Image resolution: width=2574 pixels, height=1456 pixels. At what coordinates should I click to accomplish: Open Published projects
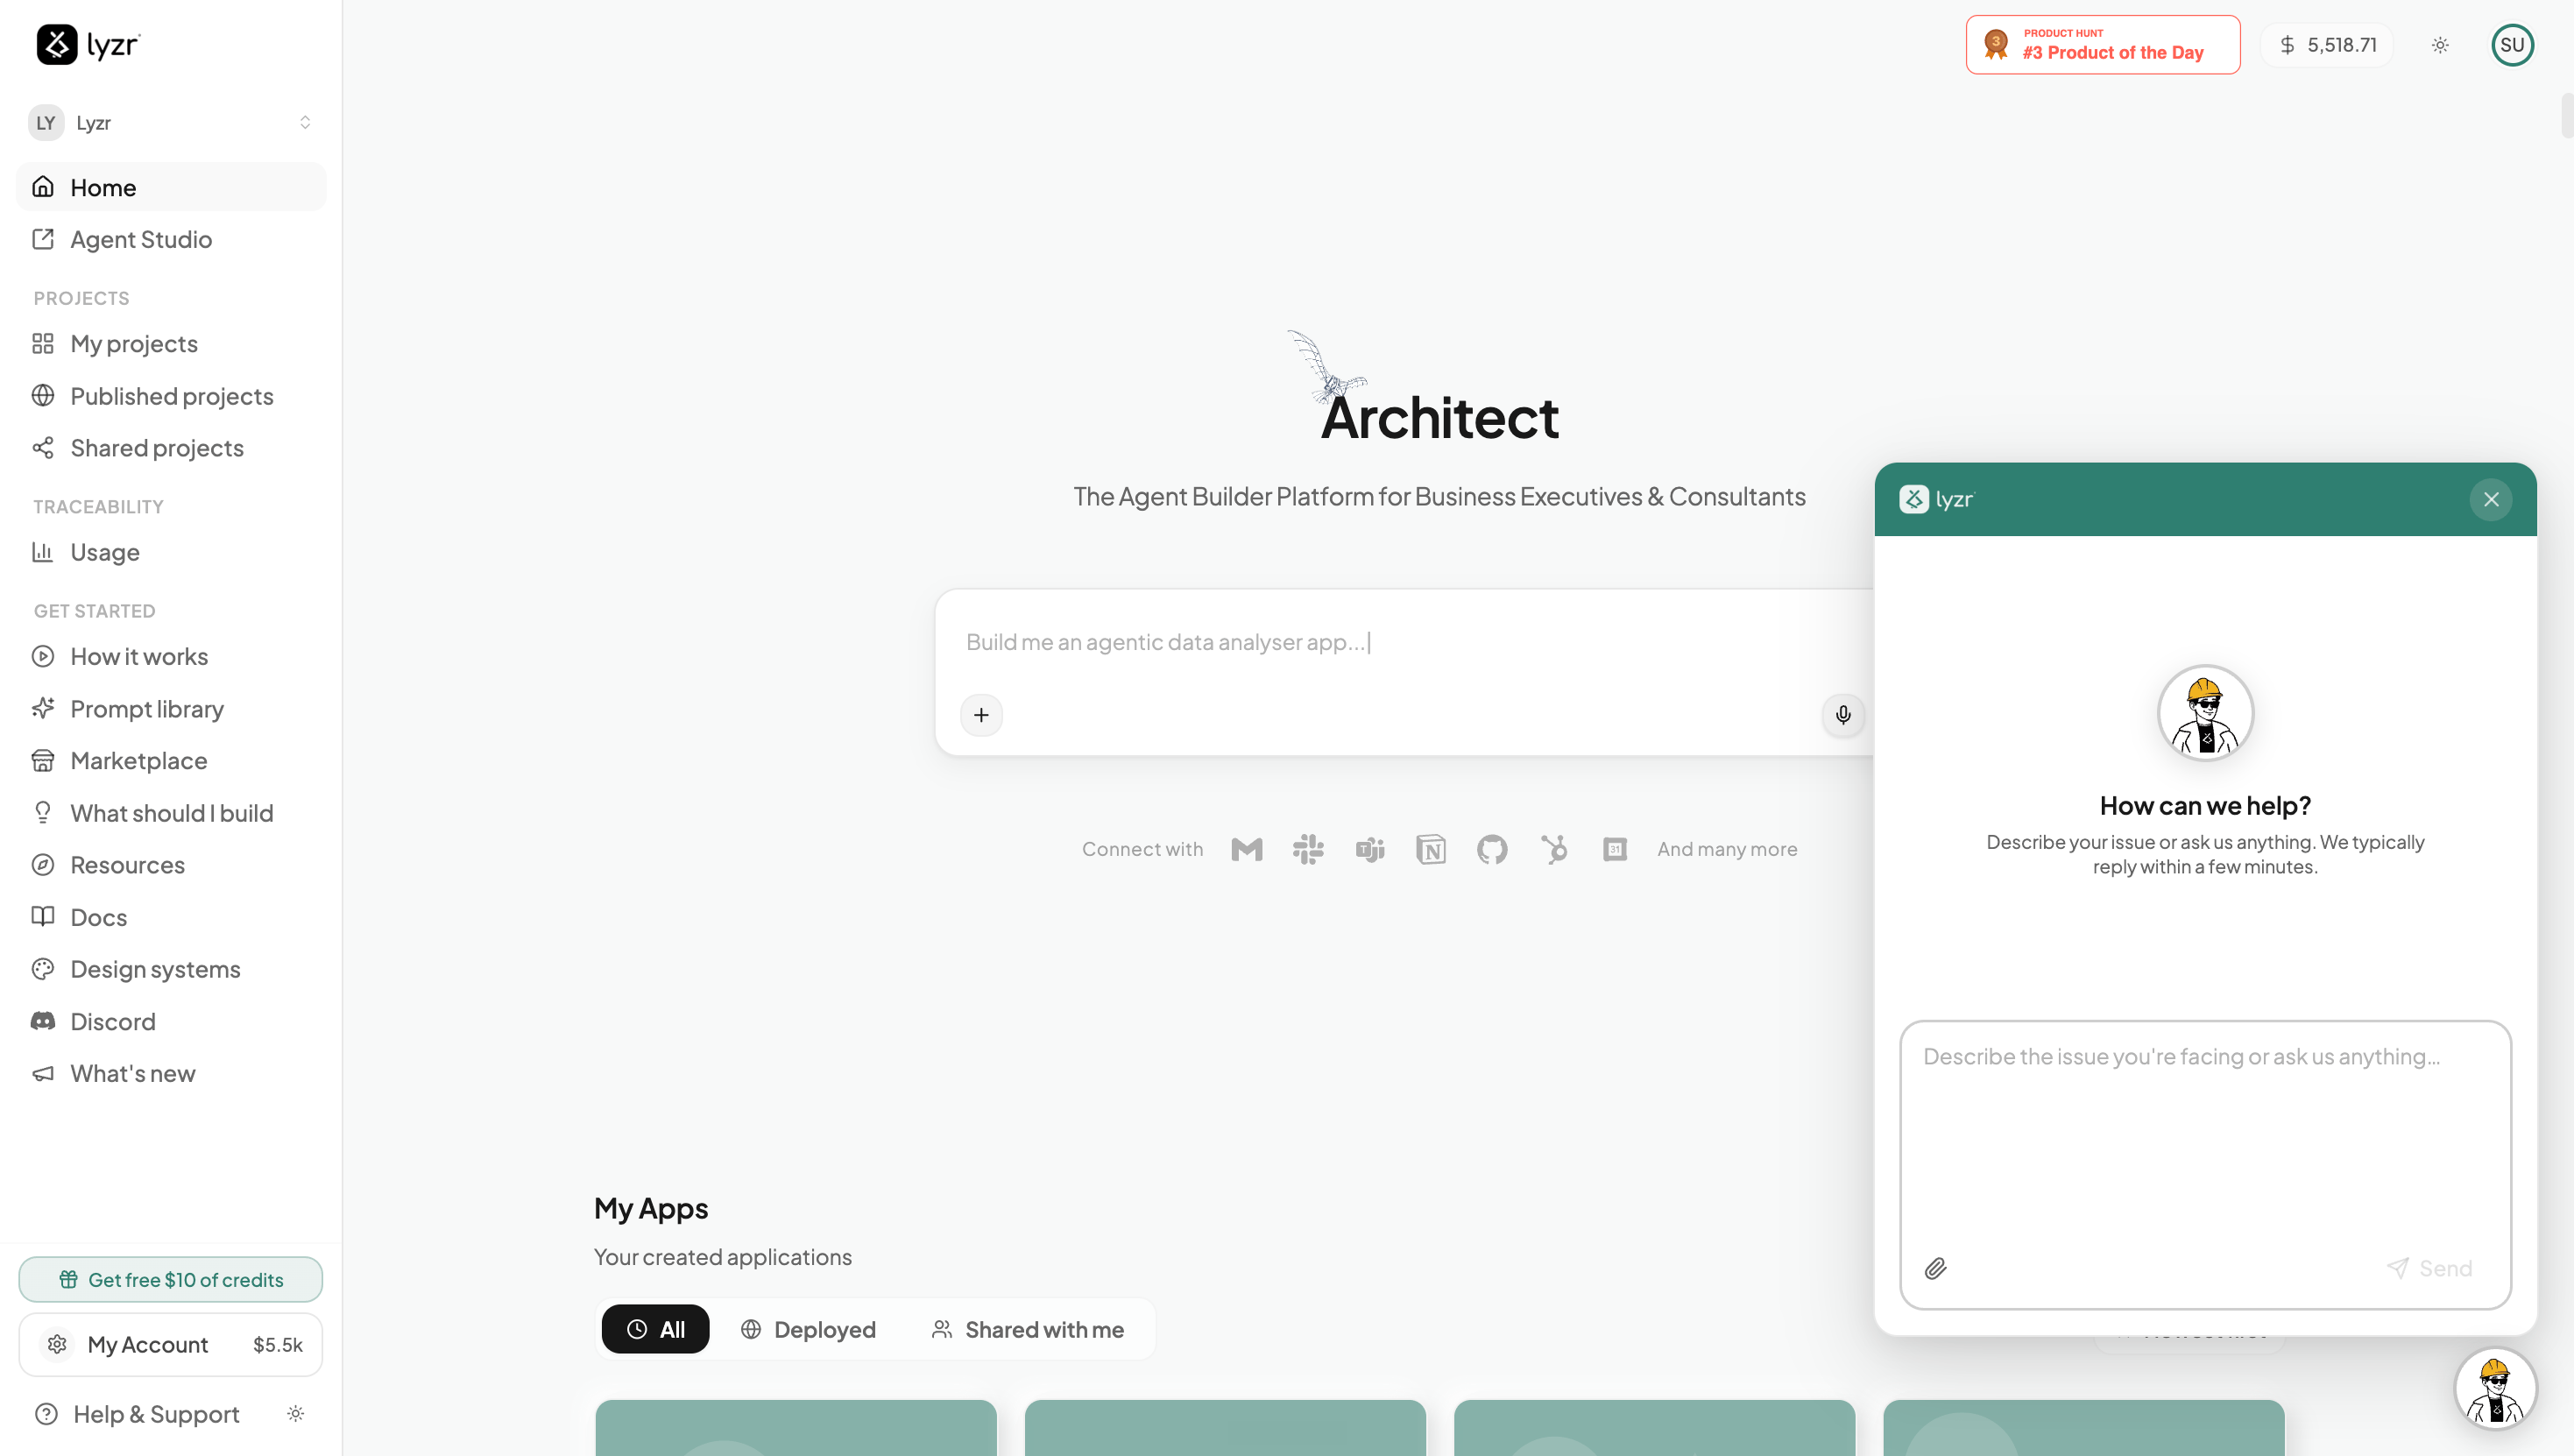[x=171, y=396]
